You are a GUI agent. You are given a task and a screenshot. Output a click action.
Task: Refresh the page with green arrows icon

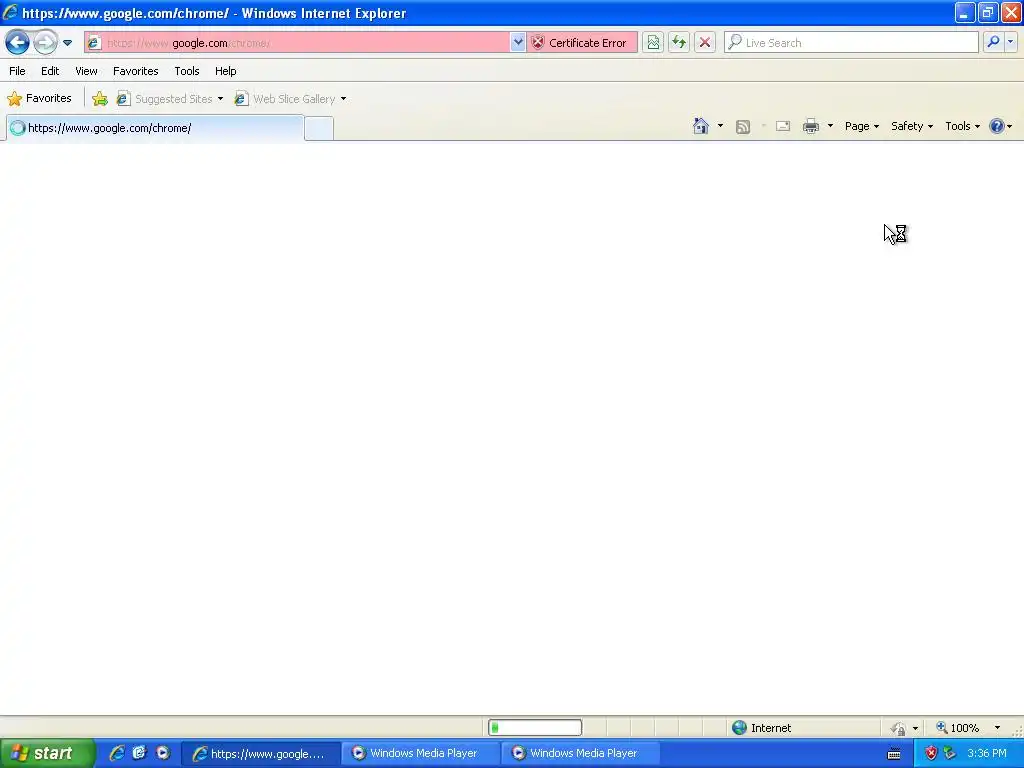[x=679, y=43]
